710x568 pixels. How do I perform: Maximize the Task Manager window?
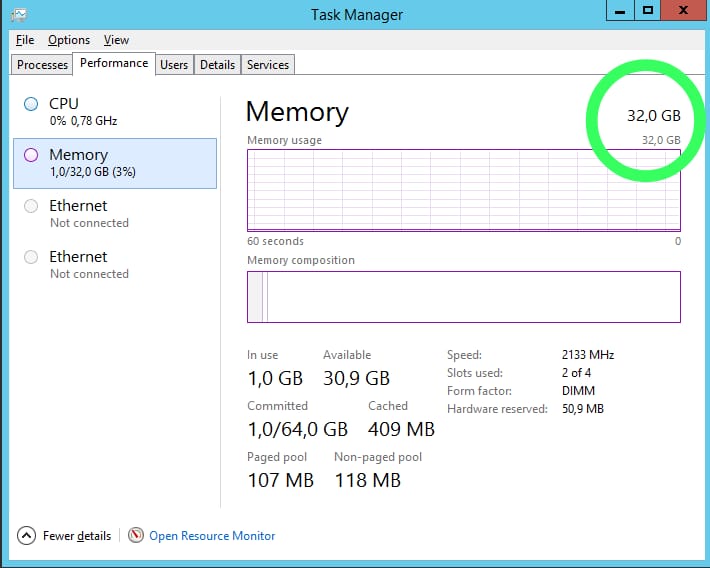[648, 10]
